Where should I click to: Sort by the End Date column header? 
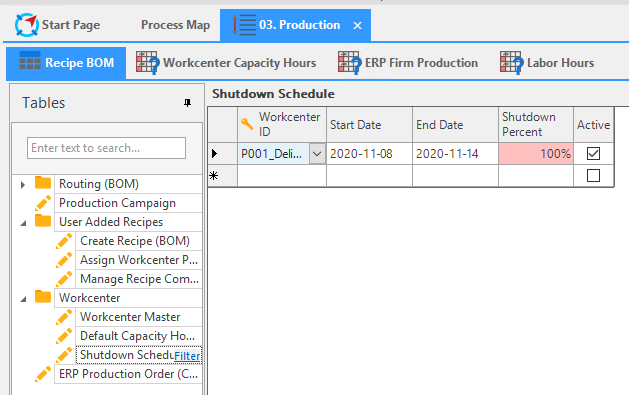455,124
